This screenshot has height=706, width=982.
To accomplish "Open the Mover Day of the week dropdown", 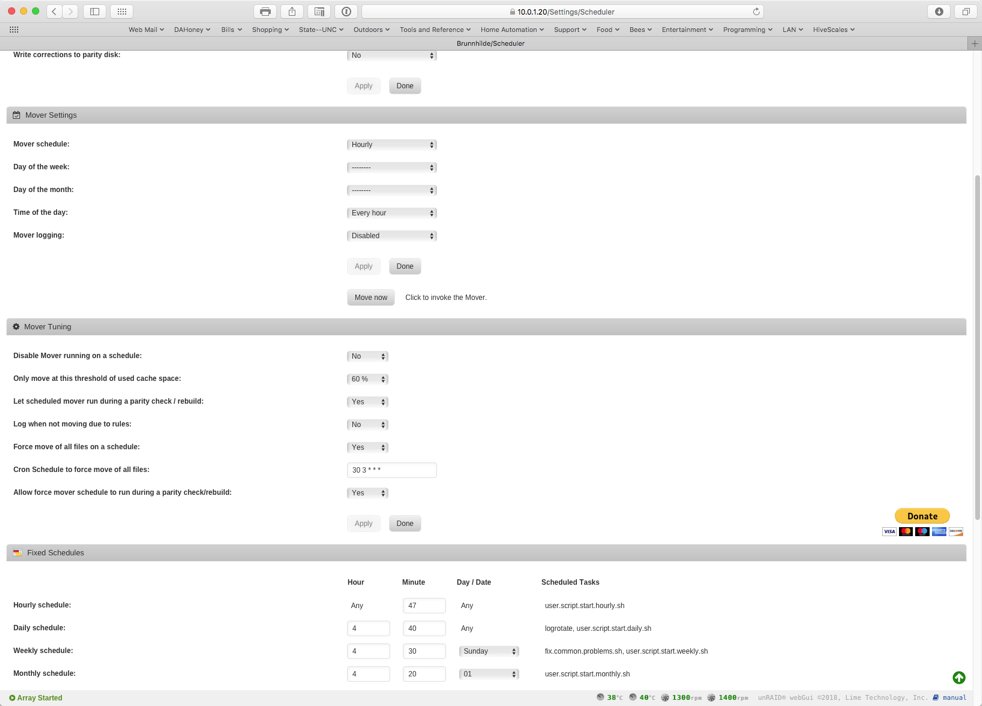I will [392, 167].
